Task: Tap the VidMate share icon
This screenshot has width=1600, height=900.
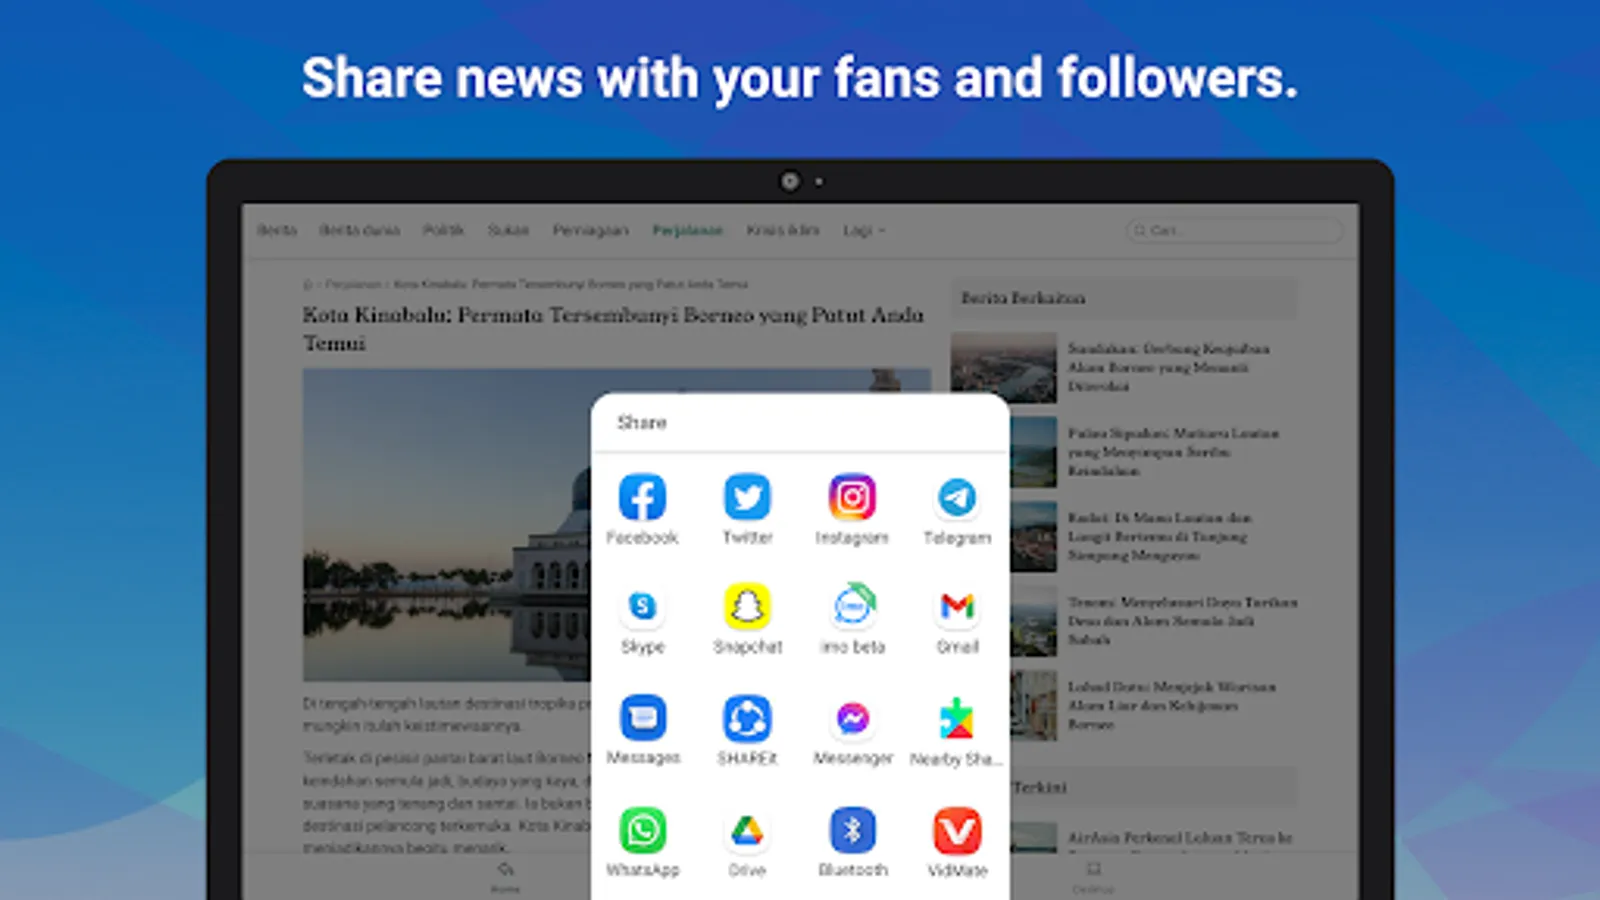Action: [x=957, y=830]
